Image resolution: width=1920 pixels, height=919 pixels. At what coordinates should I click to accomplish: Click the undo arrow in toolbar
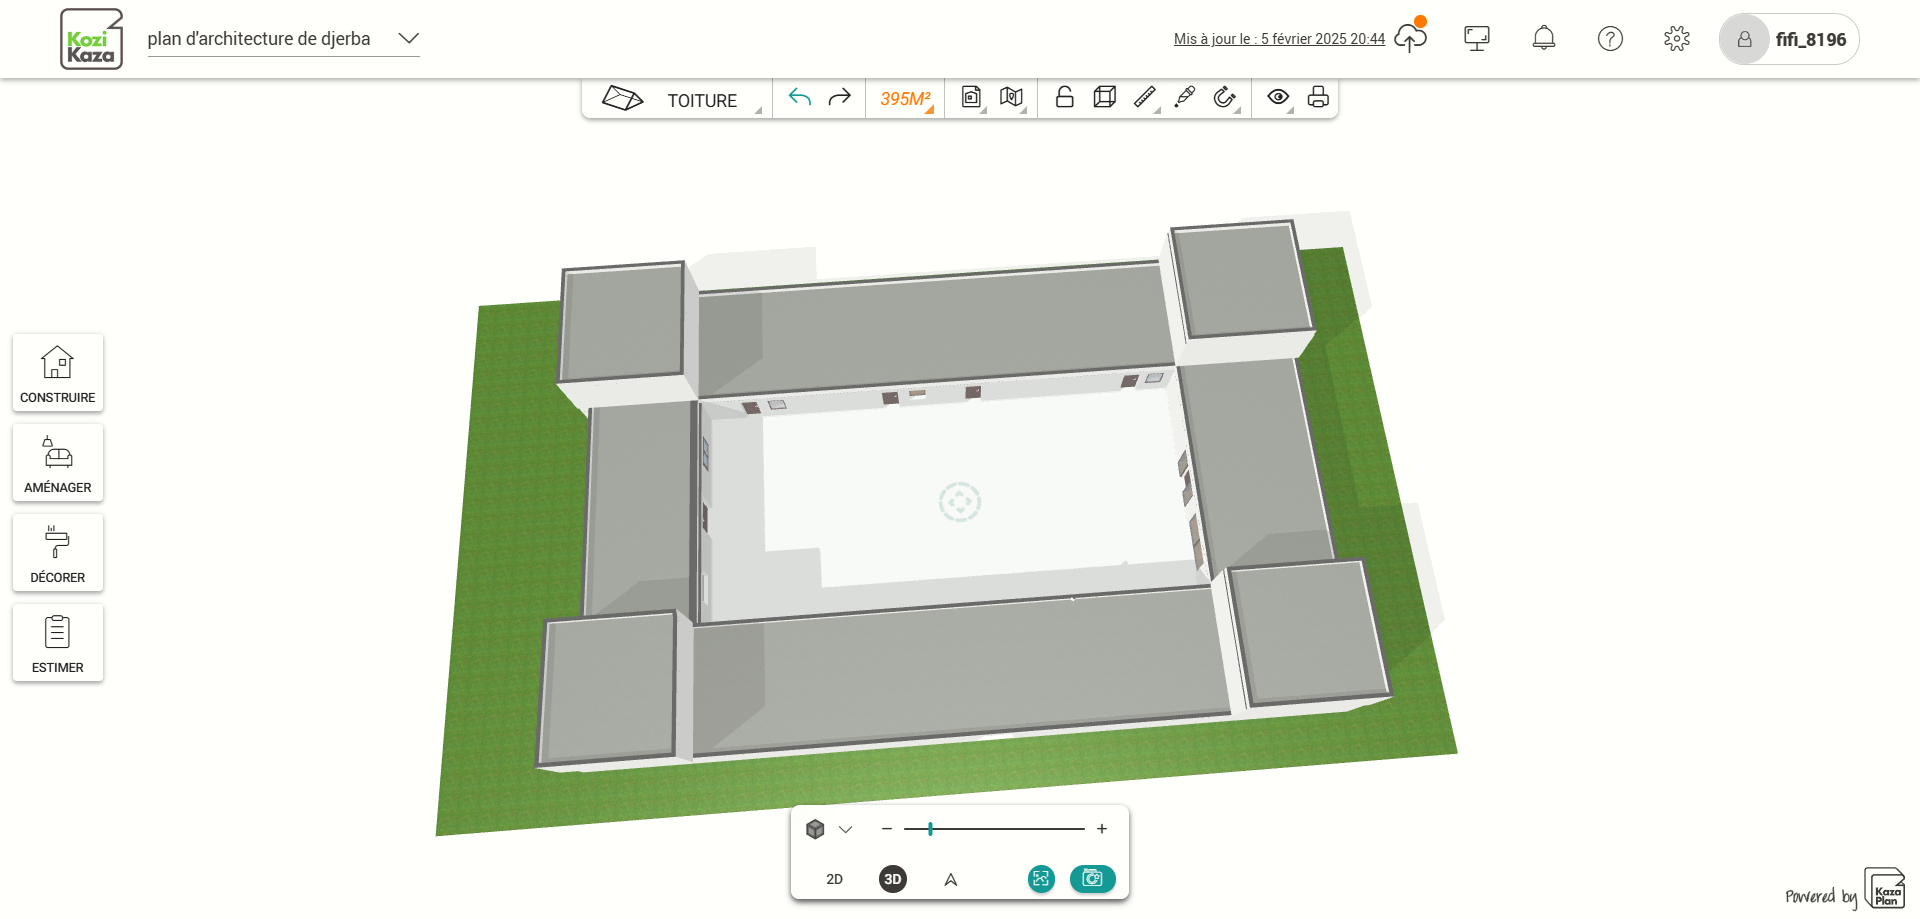(x=799, y=97)
